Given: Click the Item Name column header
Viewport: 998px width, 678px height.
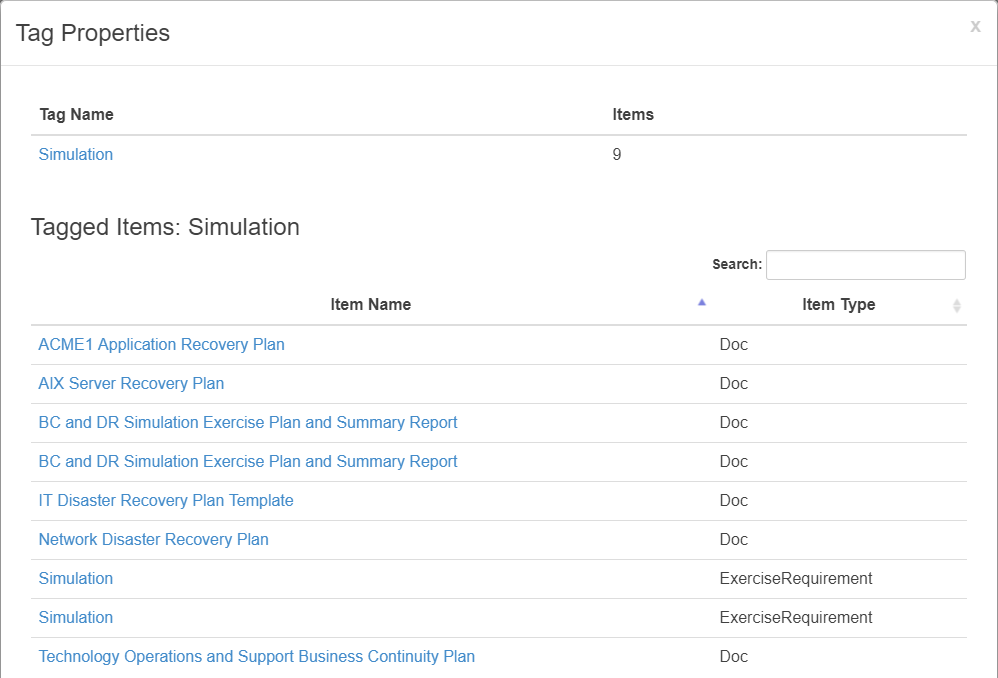Looking at the screenshot, I should [370, 304].
